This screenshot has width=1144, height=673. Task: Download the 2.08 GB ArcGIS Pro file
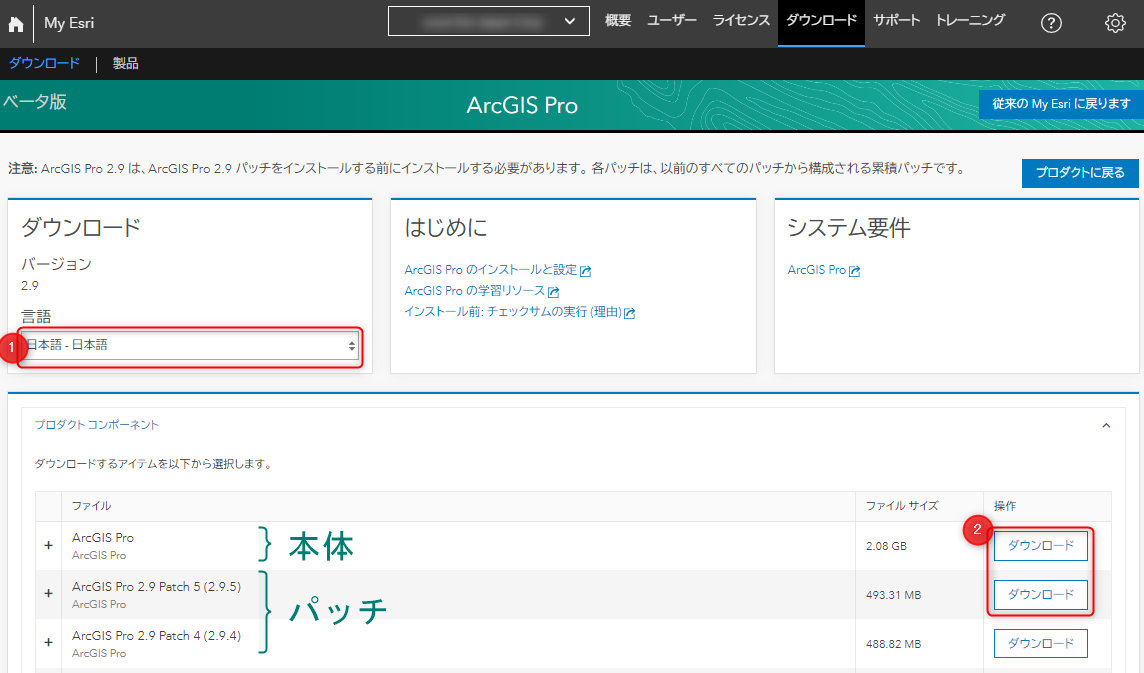1040,546
